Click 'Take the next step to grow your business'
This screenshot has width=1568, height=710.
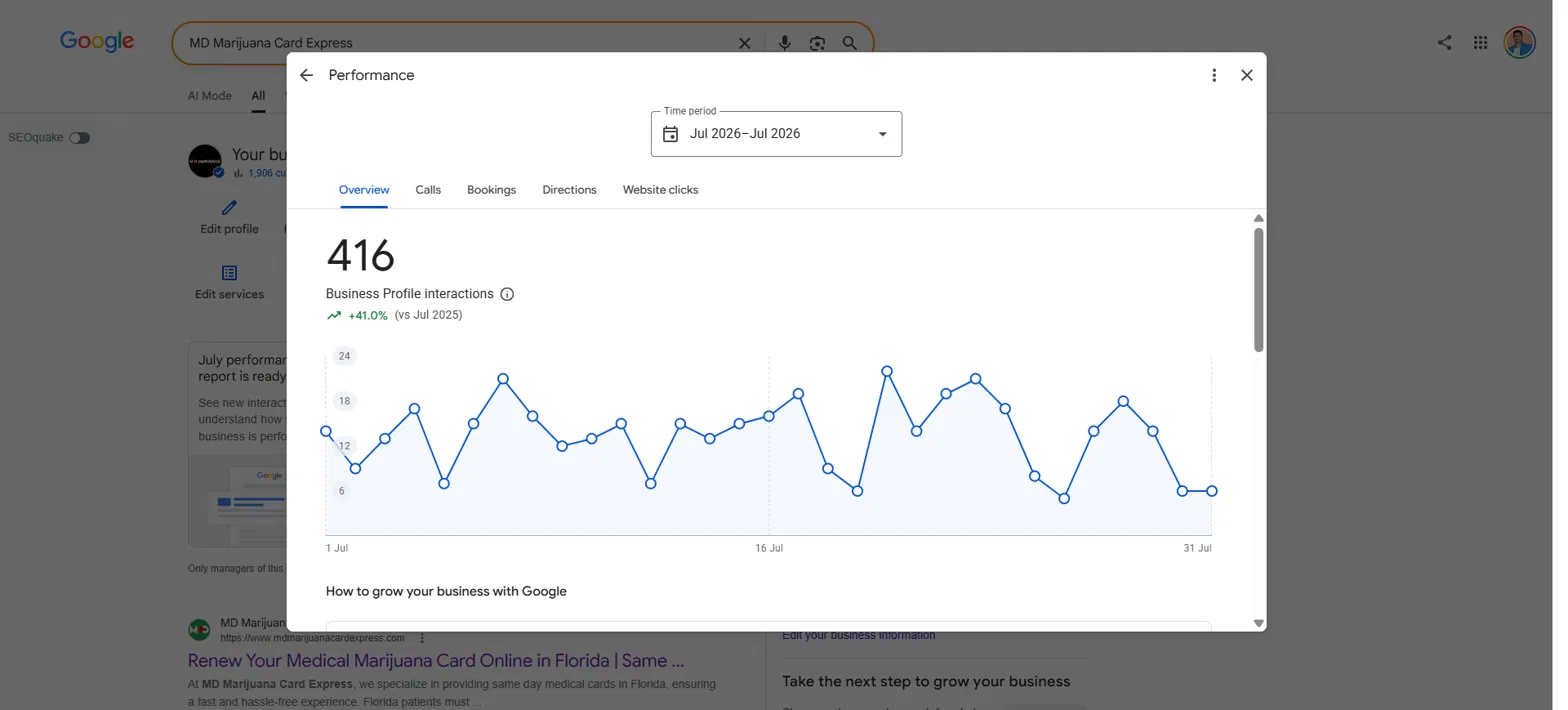[926, 682]
